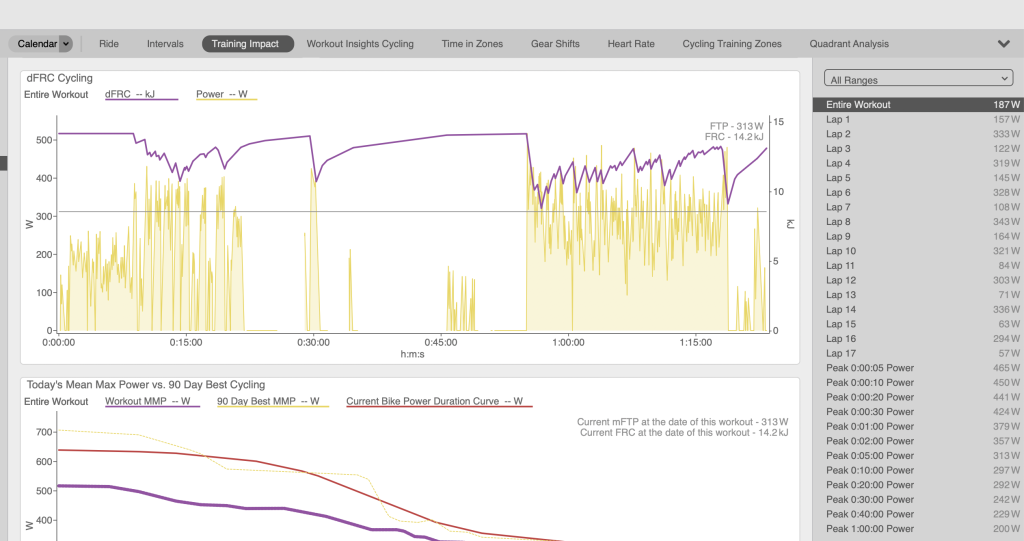Toggle Current Bike Power Duration Curve legend
Image resolution: width=1024 pixels, height=541 pixels.
click(439, 402)
